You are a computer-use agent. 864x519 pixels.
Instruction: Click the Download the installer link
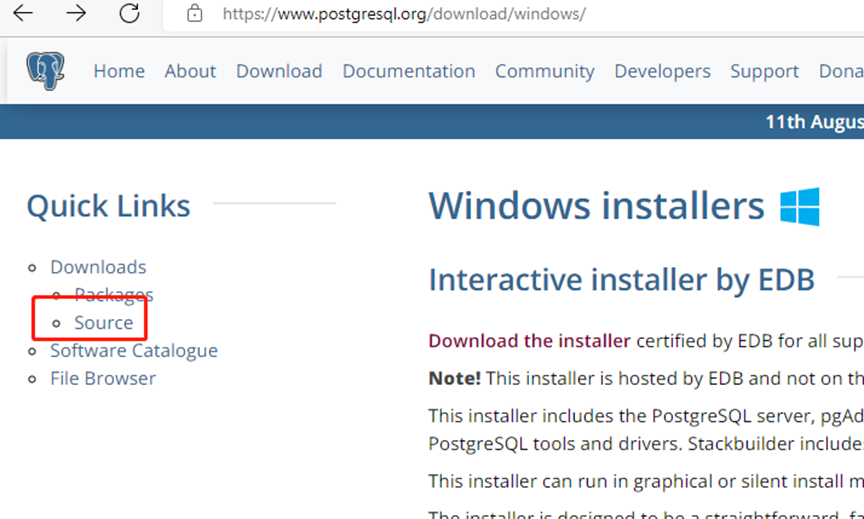(x=529, y=340)
